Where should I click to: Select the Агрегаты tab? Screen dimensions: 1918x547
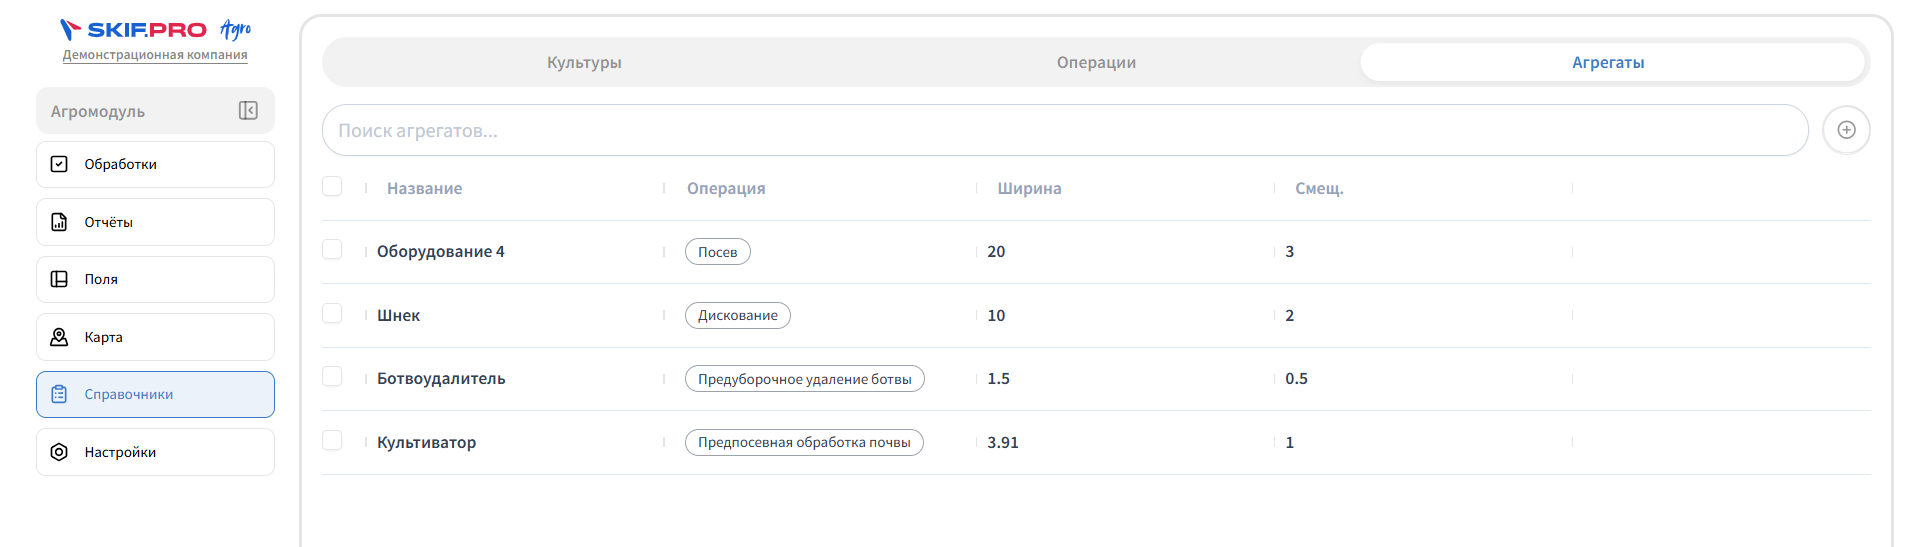coord(1608,62)
